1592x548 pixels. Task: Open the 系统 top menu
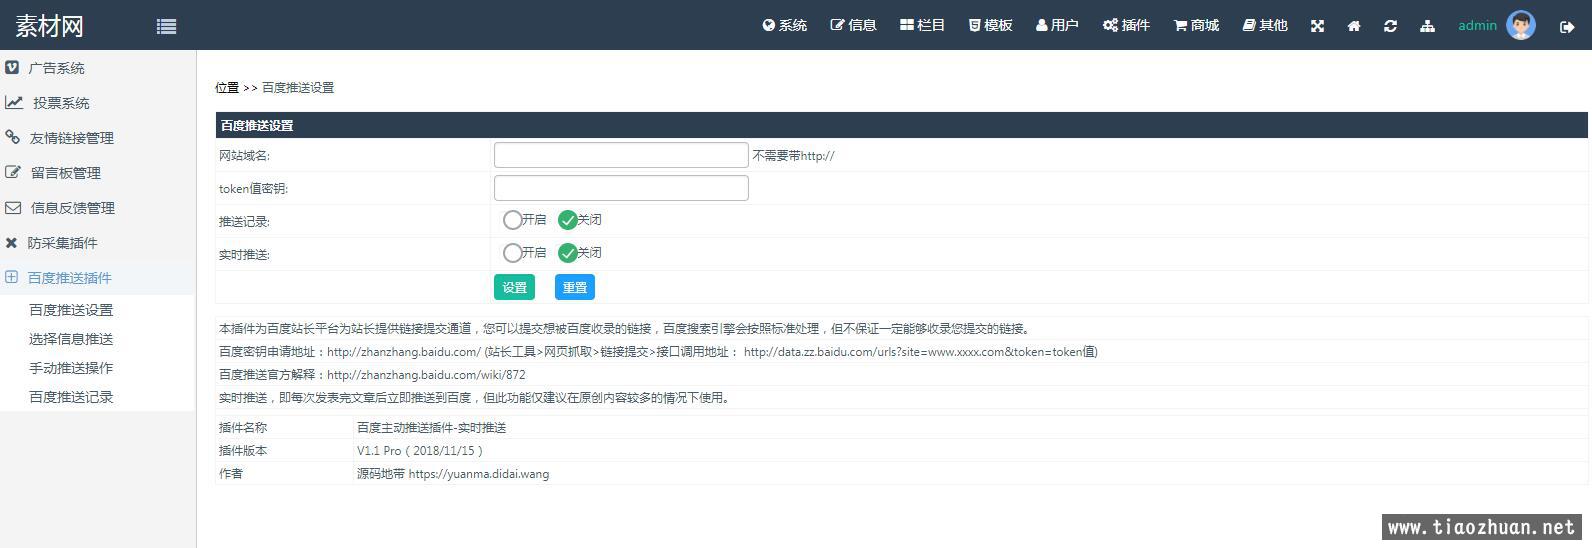pos(785,26)
